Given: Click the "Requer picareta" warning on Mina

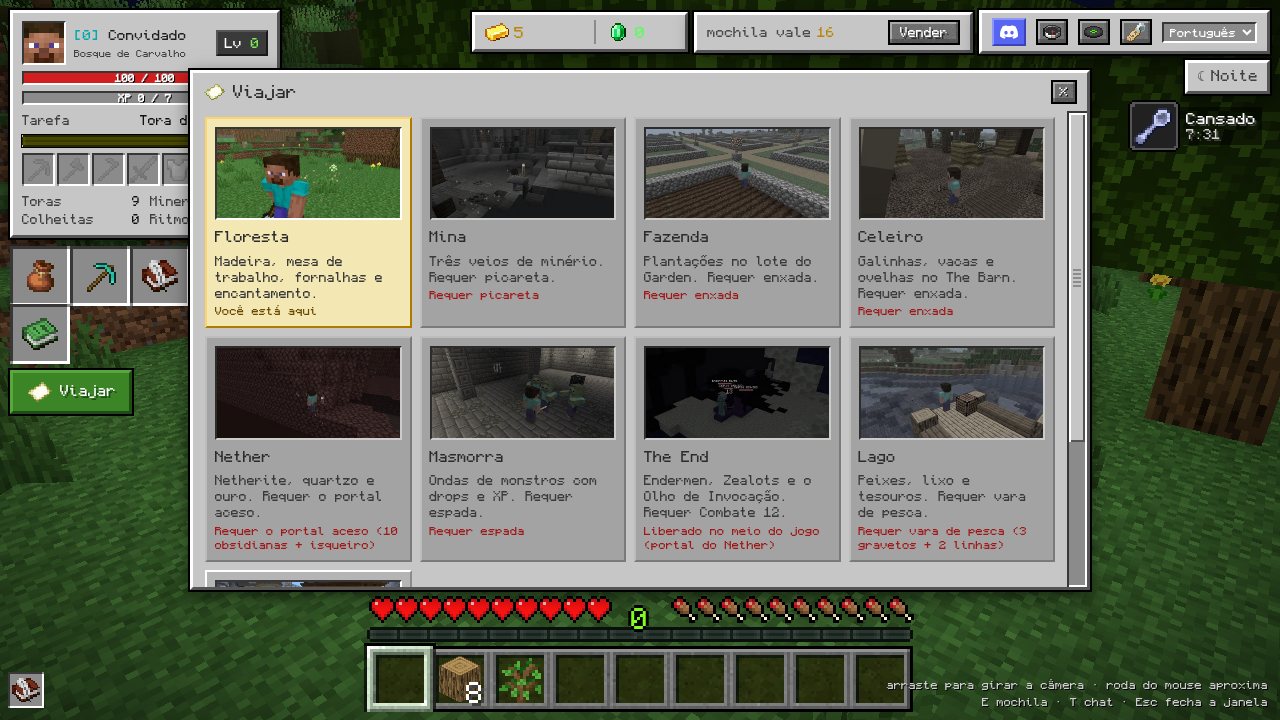Looking at the screenshot, I should (x=484, y=295).
